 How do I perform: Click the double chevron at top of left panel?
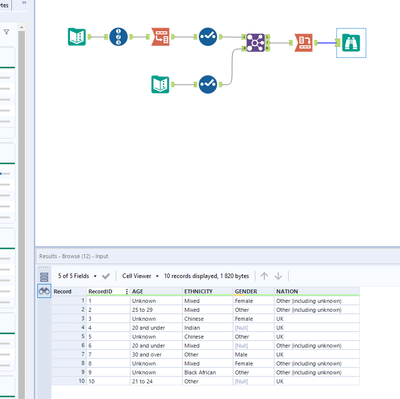coord(24,3)
